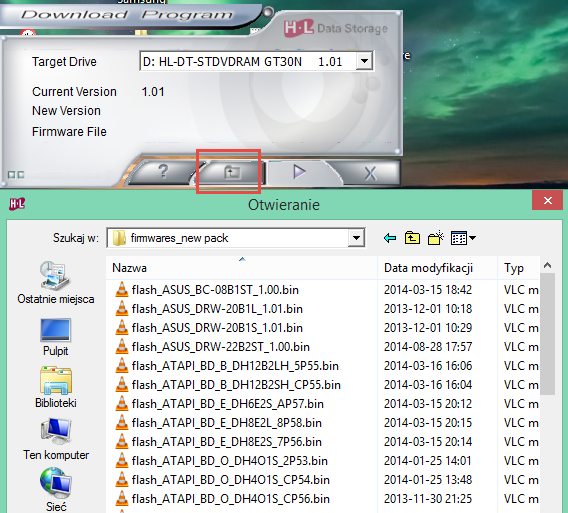Viewport: 568px width, 513px height.
Task: Select flash_ATAPI_BD_B_DH12B2SH_CP55.bin file
Action: click(x=236, y=385)
